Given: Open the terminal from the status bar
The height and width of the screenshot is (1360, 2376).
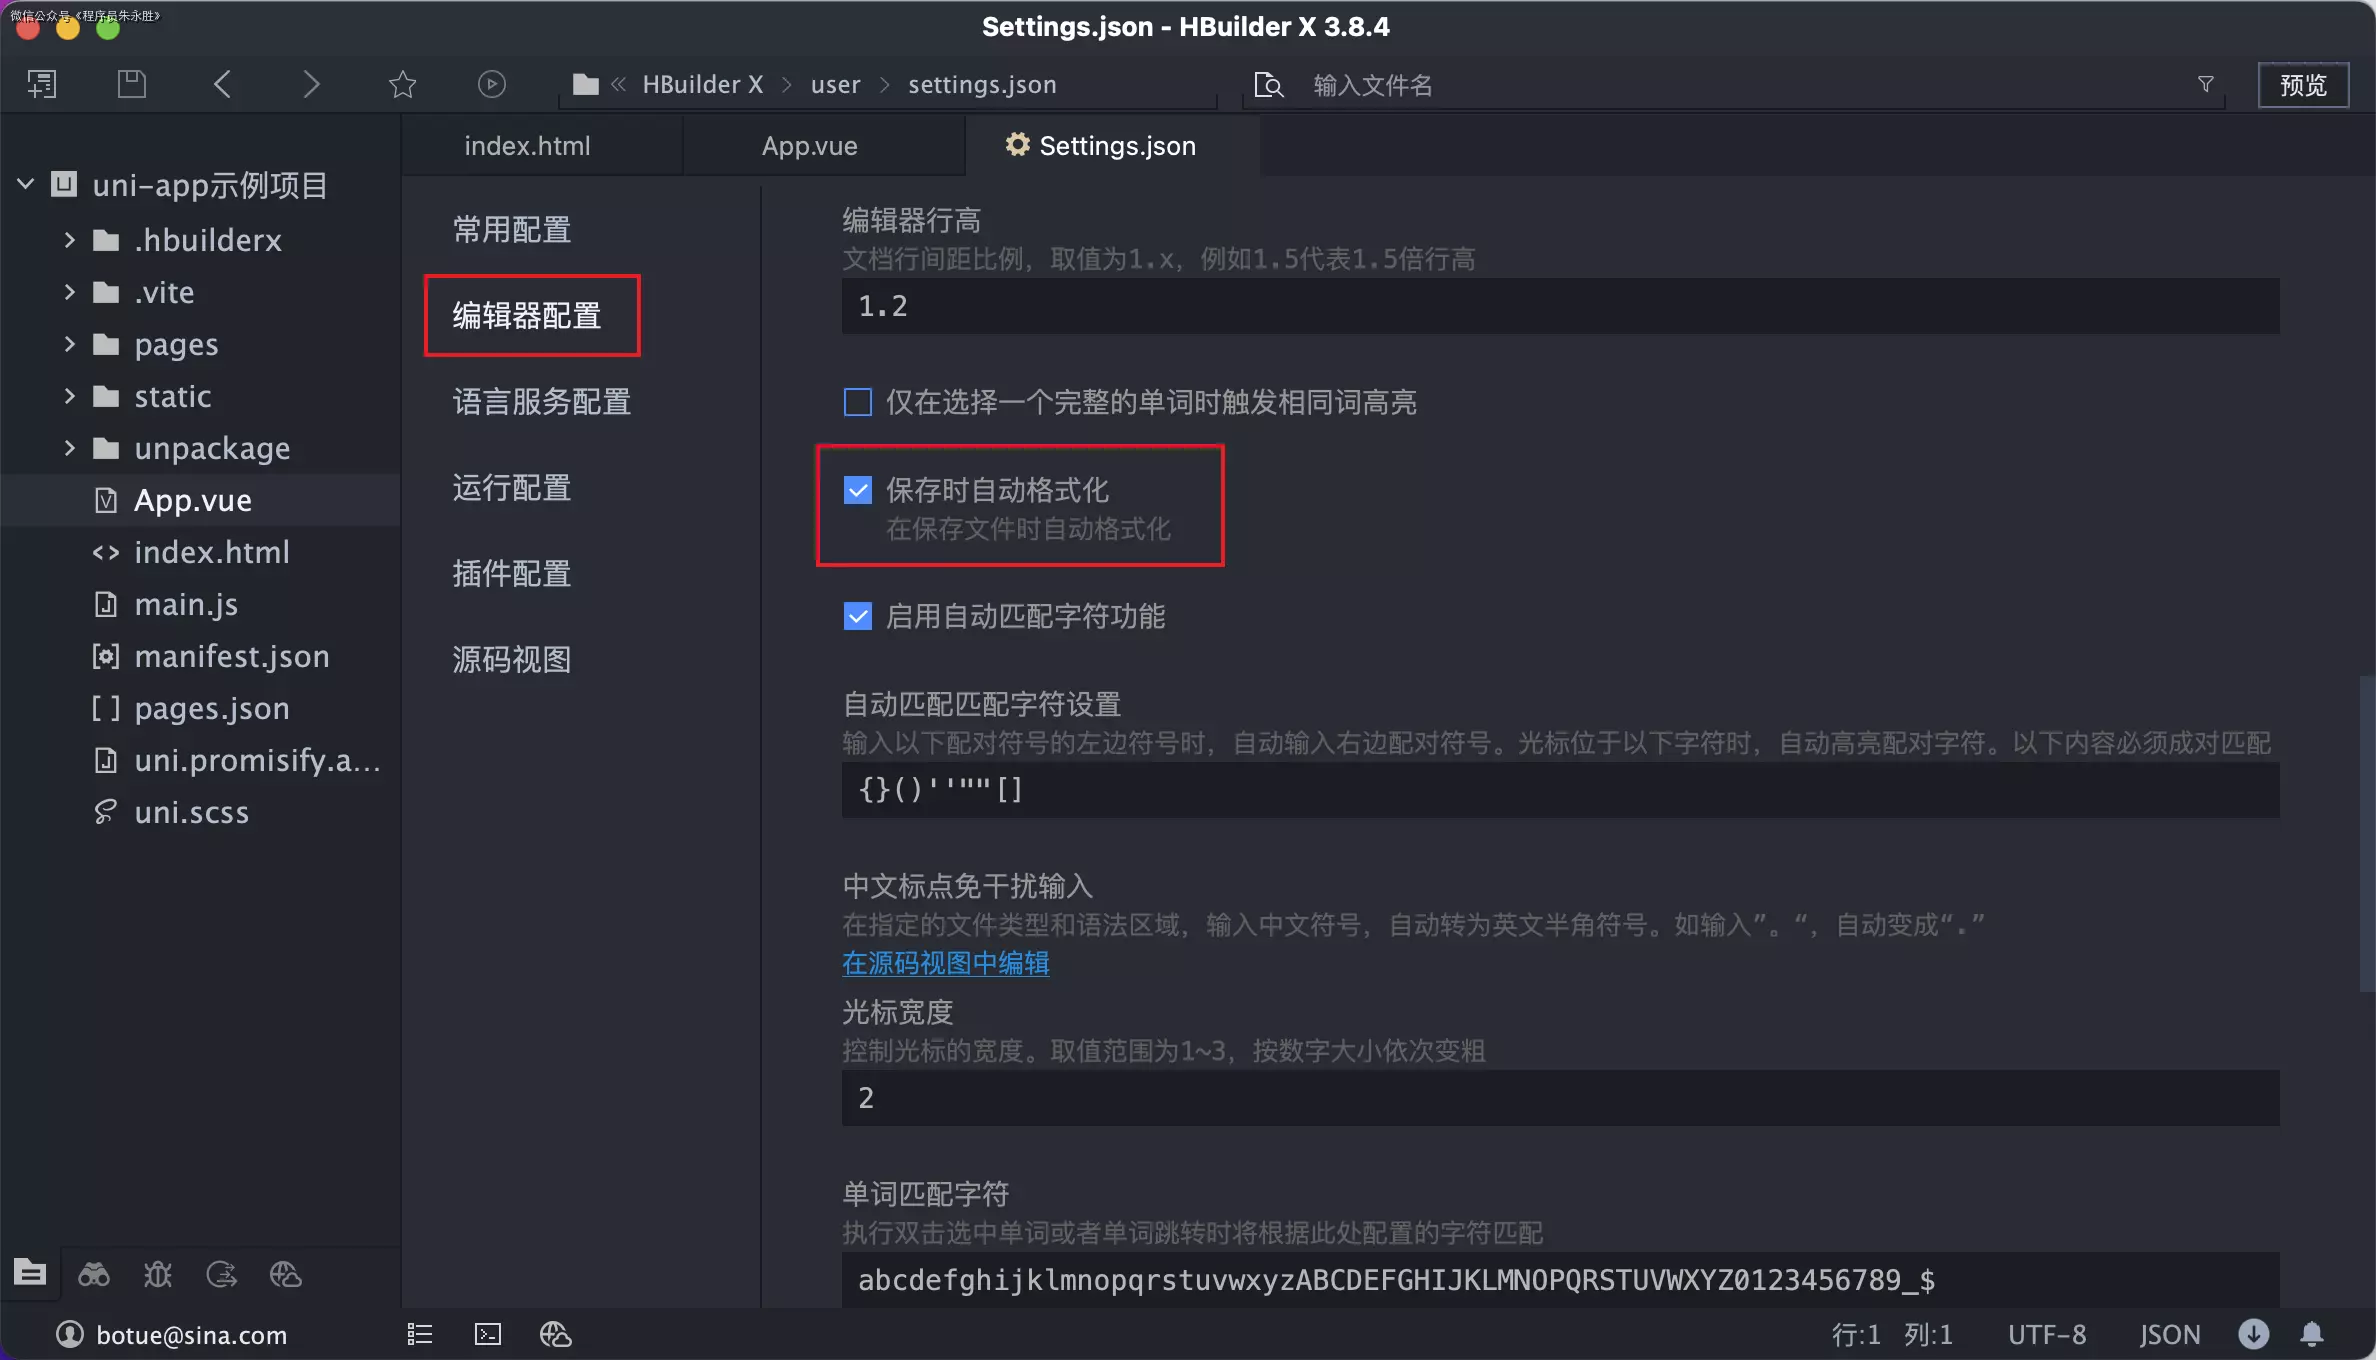Looking at the screenshot, I should [x=487, y=1334].
